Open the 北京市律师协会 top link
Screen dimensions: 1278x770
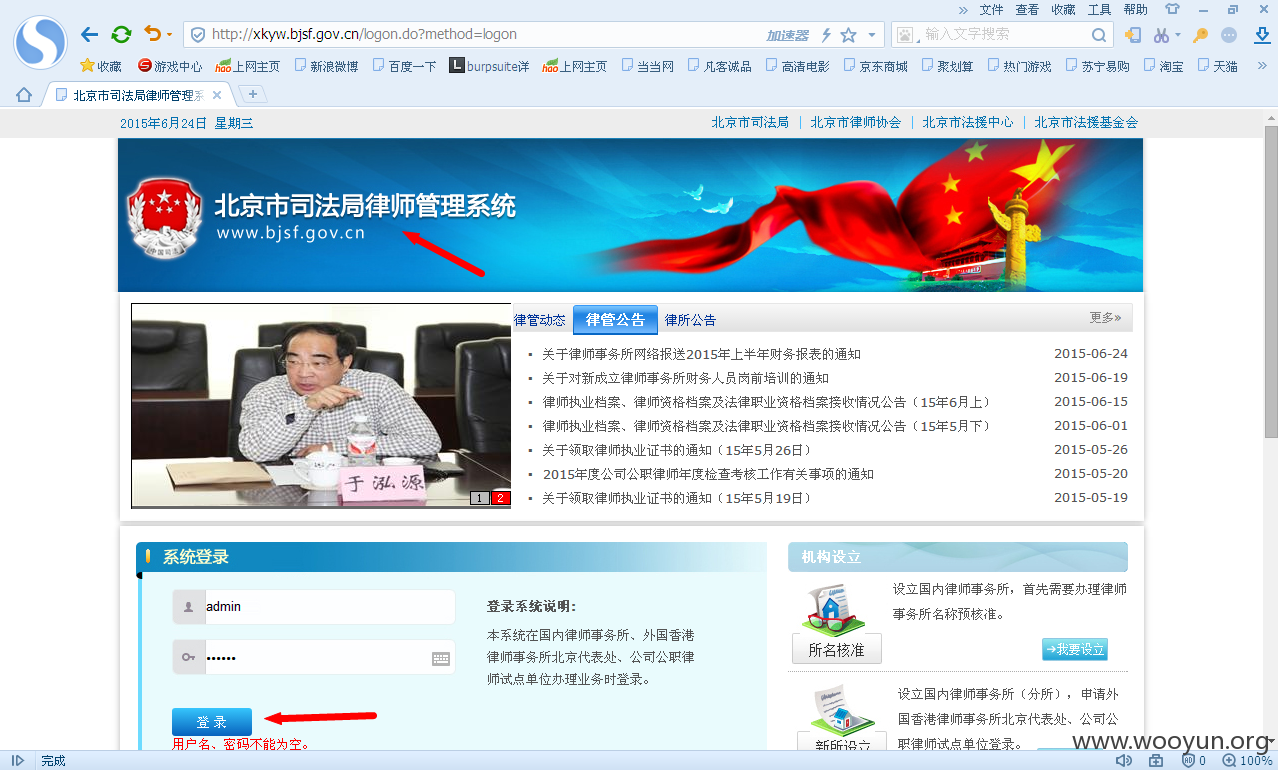pyautogui.click(x=856, y=122)
